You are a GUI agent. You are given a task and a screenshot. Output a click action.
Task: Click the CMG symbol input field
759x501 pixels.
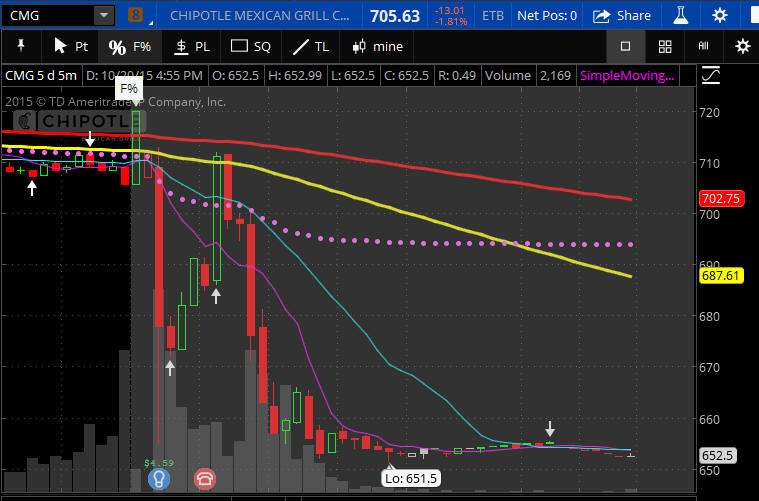tap(48, 15)
